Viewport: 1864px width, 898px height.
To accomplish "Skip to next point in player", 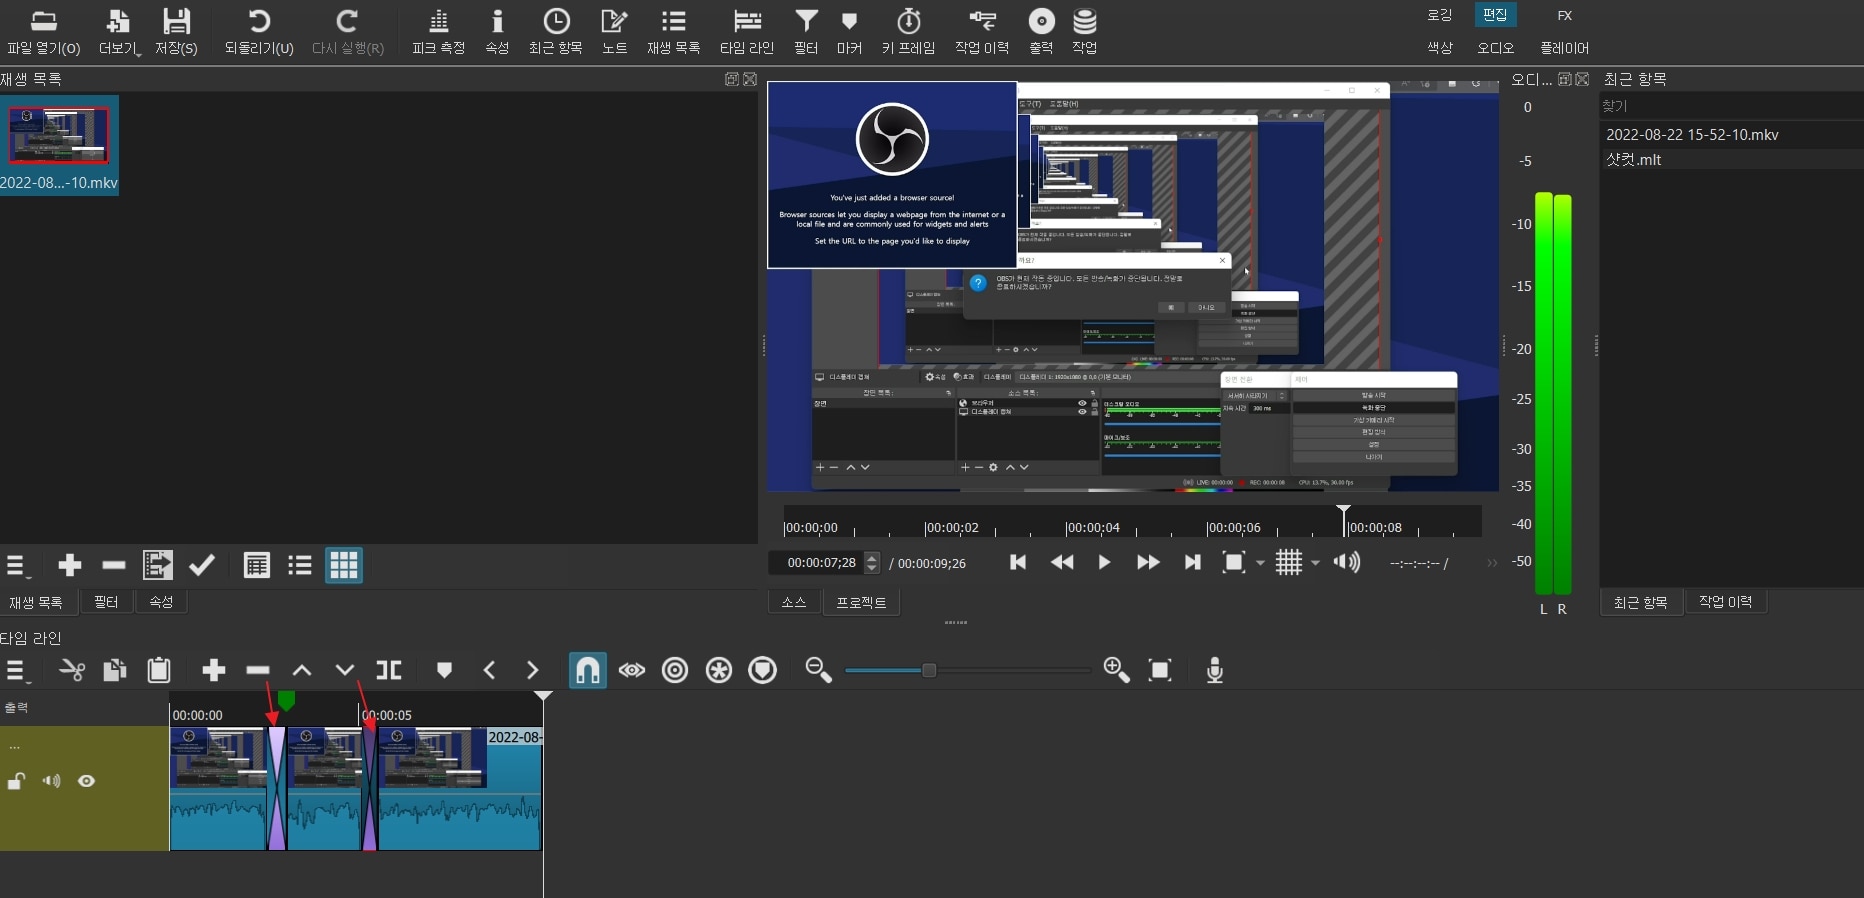I will coord(1192,562).
